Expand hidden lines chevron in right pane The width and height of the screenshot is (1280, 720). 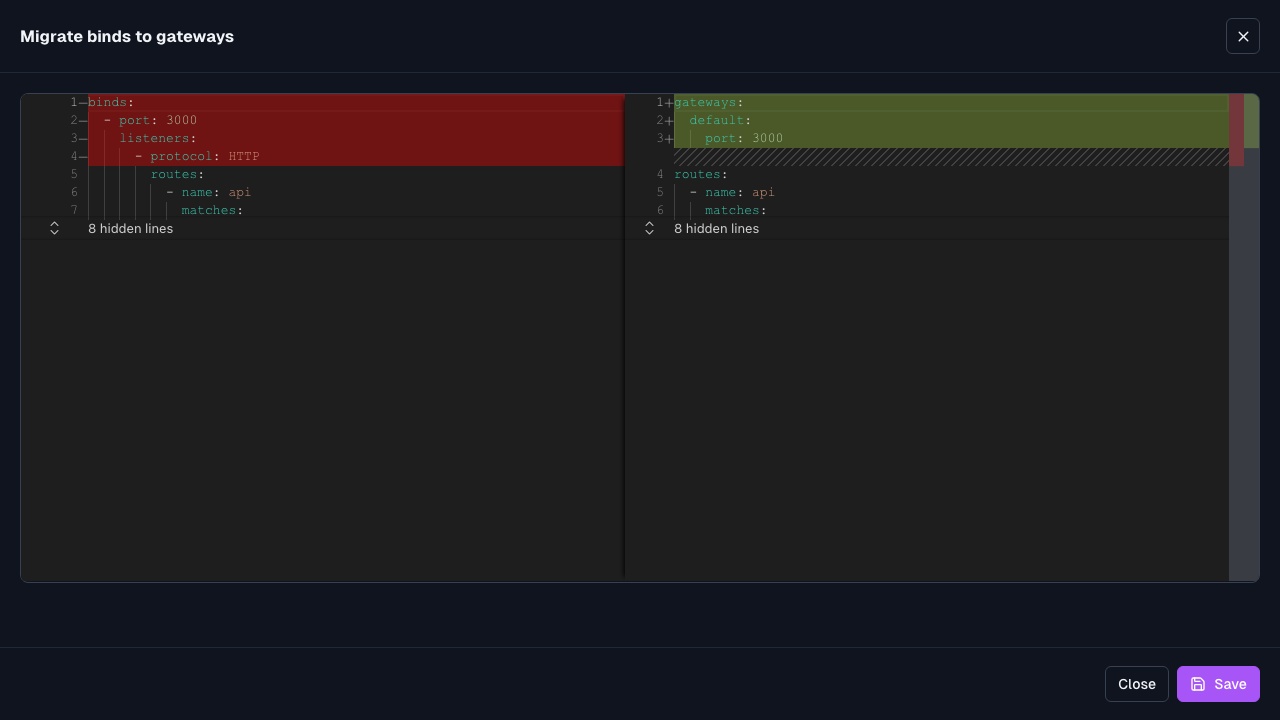[x=649, y=228]
